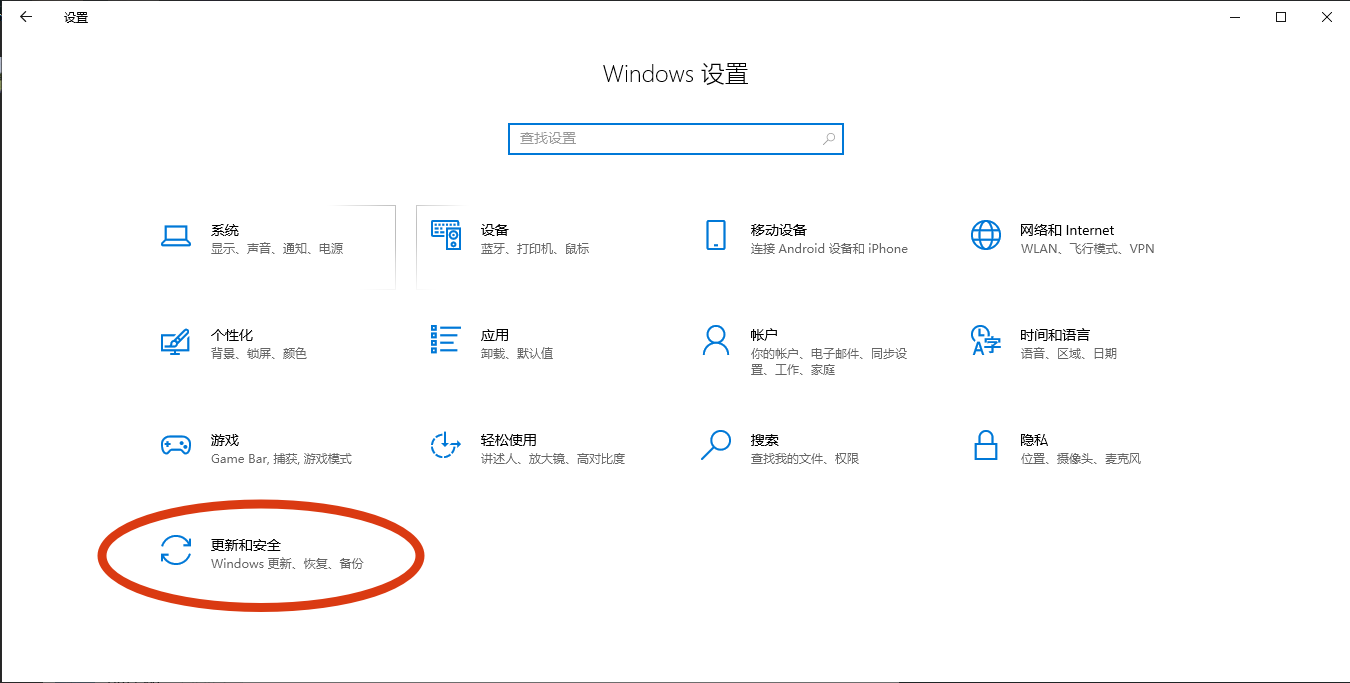Open the 移动设备 phone icon
The width and height of the screenshot is (1350, 683).
pyautogui.click(x=715, y=235)
